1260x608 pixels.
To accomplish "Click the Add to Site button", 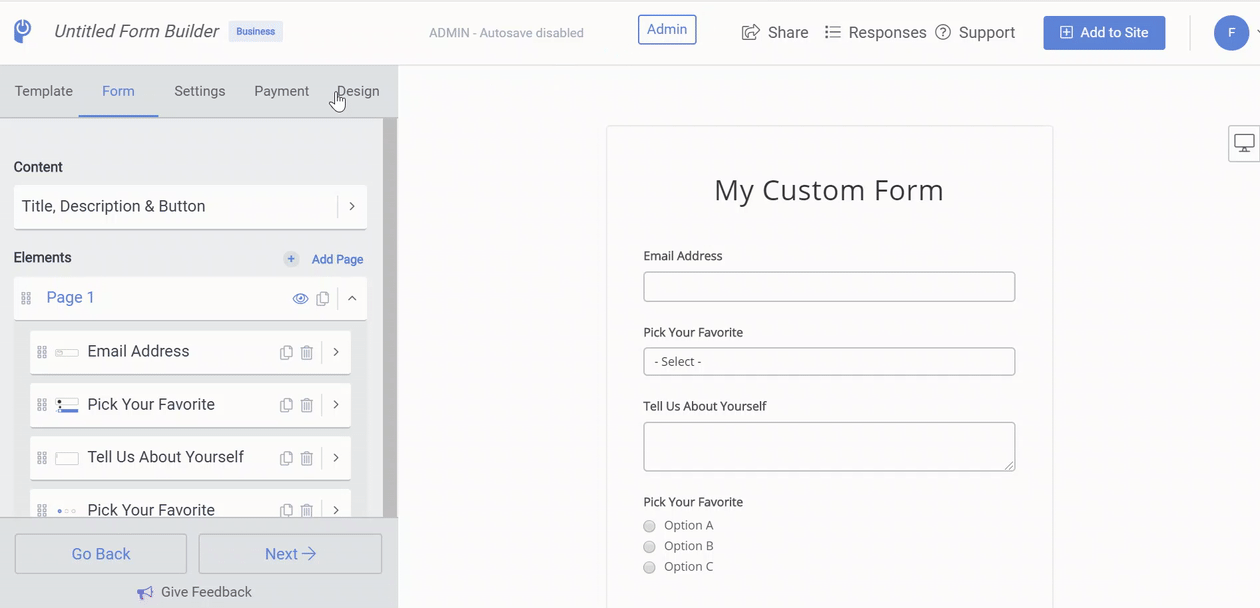I will tap(1104, 33).
